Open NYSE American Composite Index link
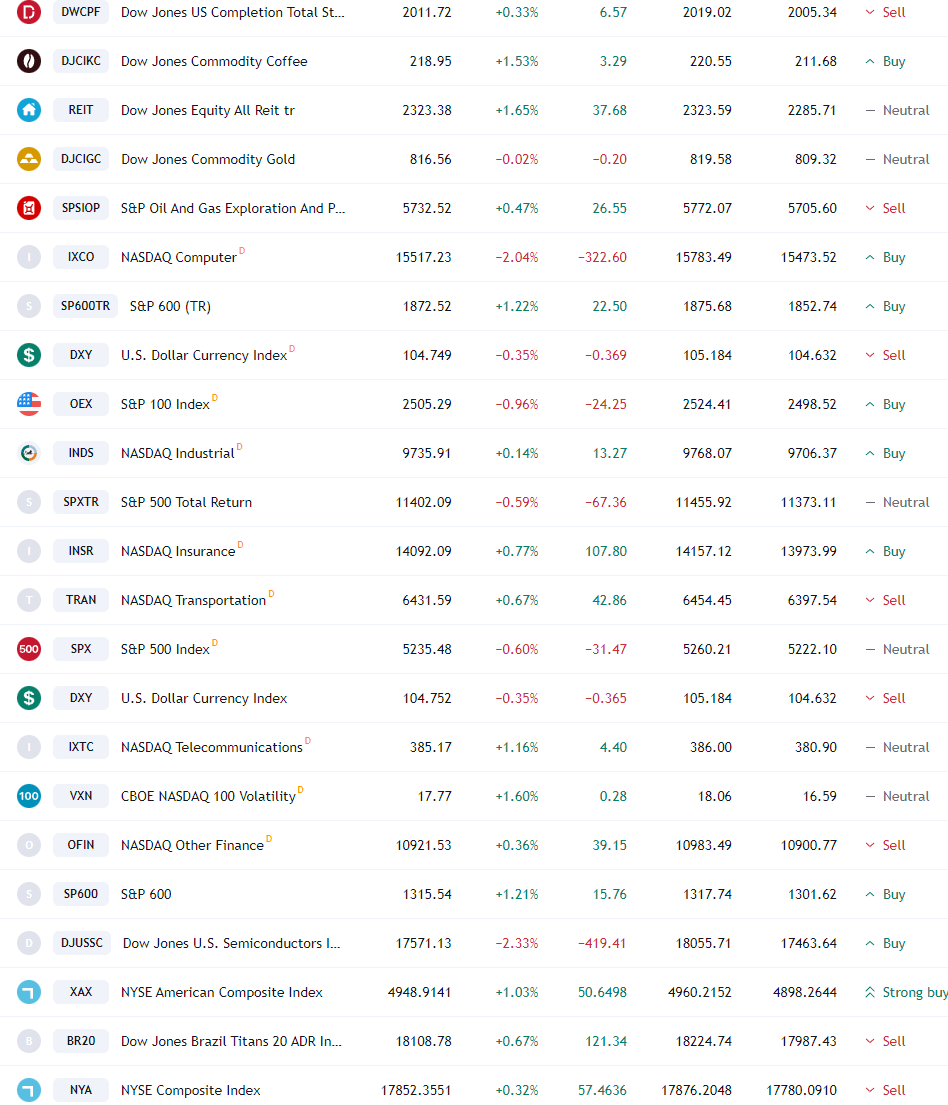The height and width of the screenshot is (1105, 948). (x=221, y=992)
